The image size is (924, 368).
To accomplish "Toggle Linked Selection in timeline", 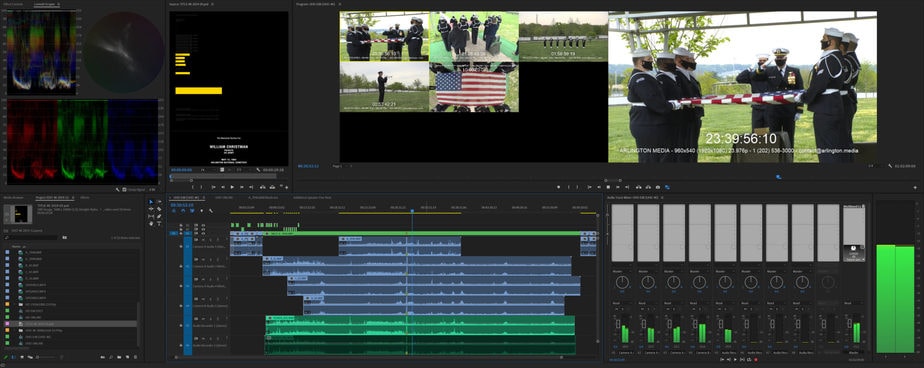I will pyautogui.click(x=192, y=211).
